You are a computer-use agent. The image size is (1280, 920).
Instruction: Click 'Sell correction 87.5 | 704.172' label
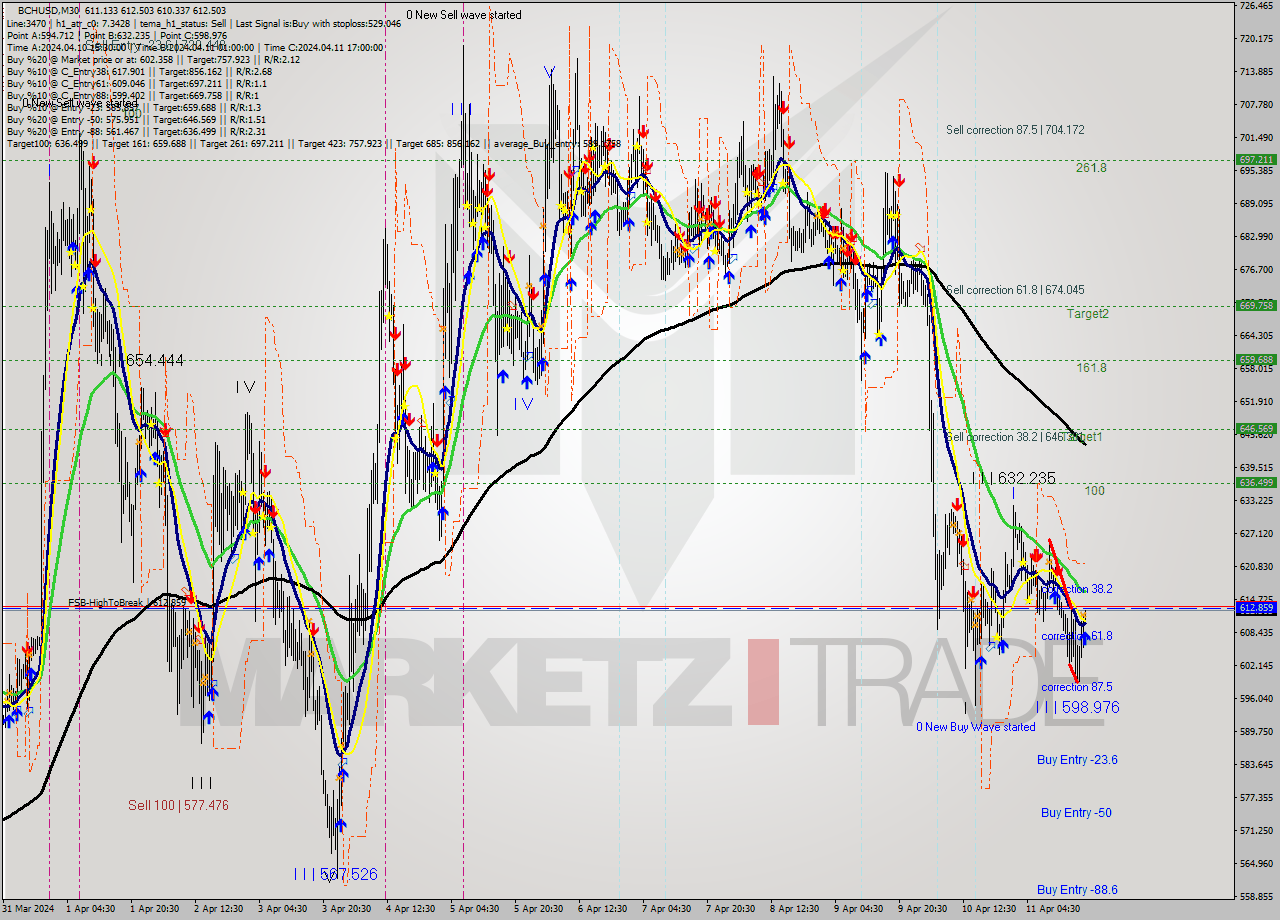pyautogui.click(x=1015, y=130)
